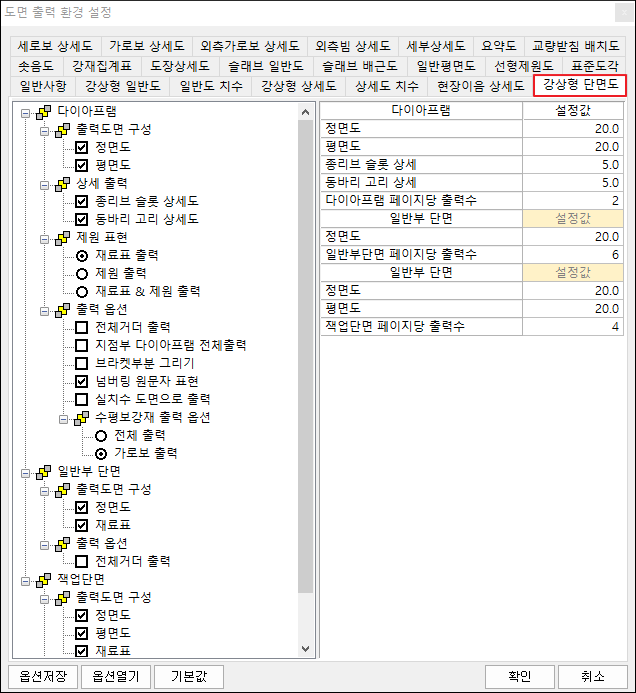
Task: Switch to 일반사항 tab
Action: [43, 86]
